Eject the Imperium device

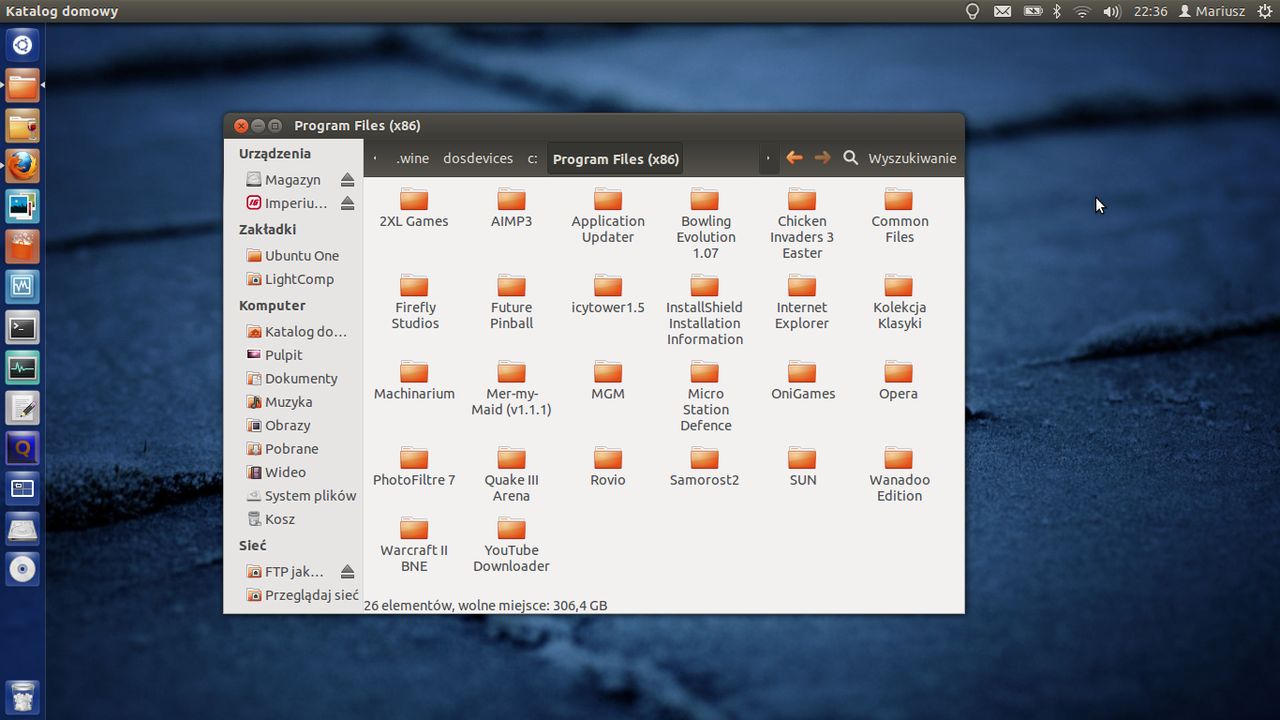click(347, 203)
